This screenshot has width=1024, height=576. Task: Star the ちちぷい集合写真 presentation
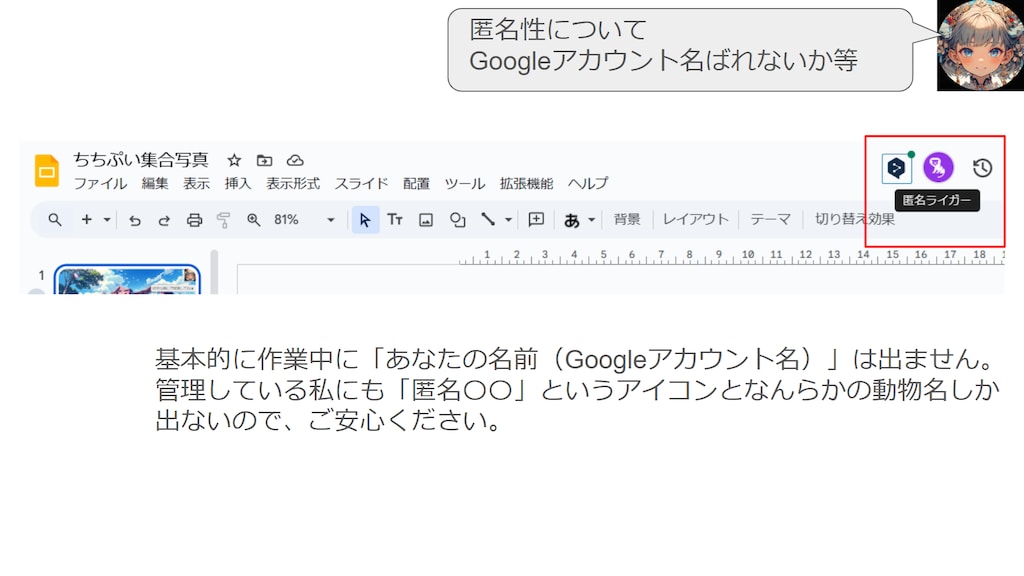pyautogui.click(x=233, y=160)
